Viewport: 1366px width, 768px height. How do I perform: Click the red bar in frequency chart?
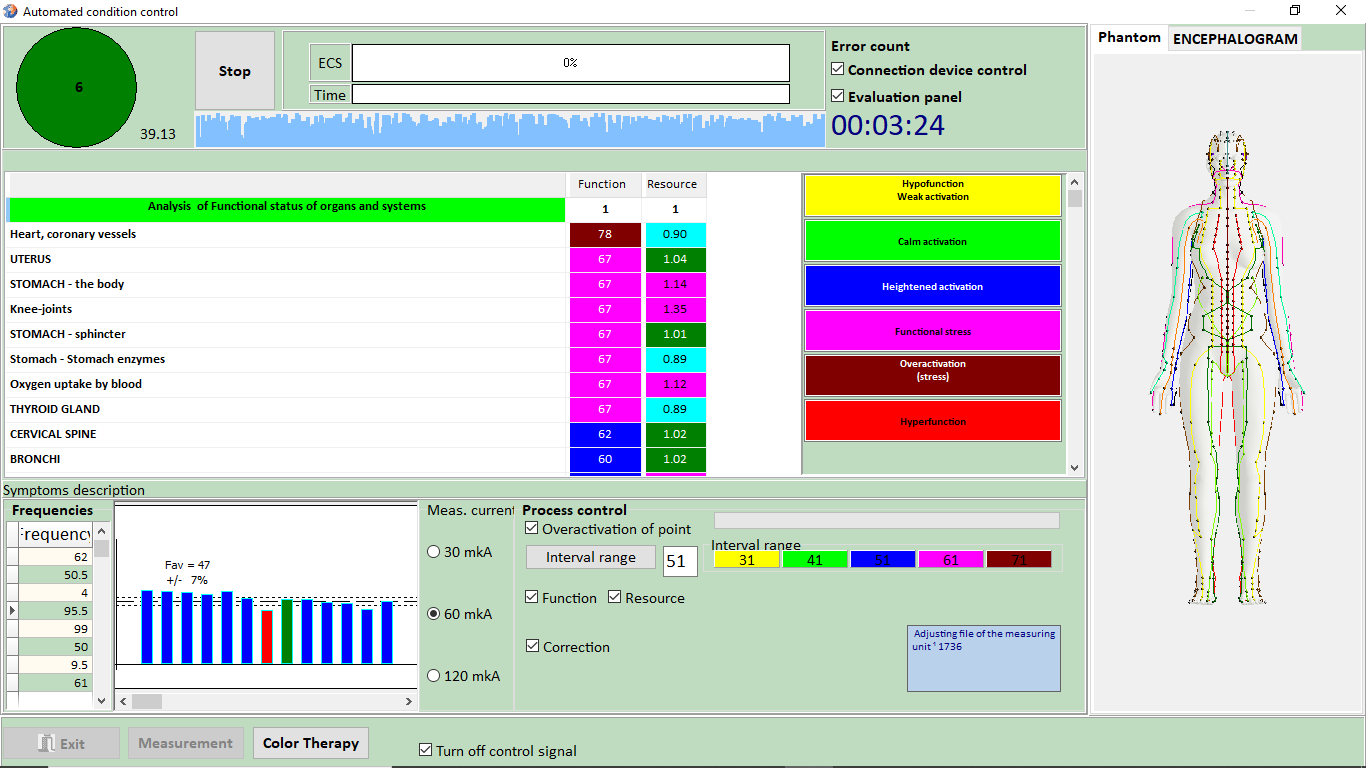(267, 636)
